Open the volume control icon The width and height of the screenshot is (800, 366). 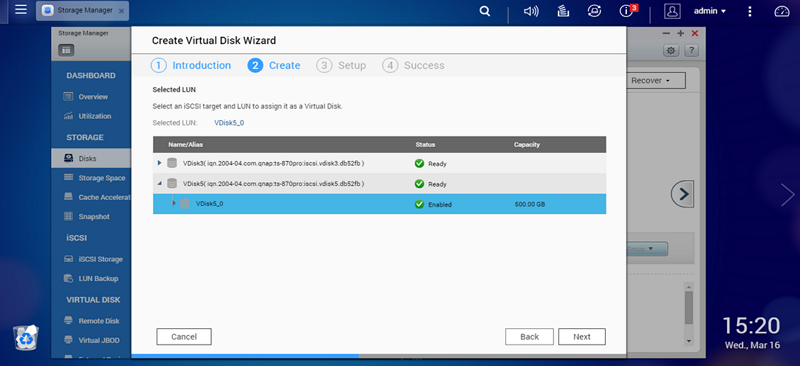pos(531,11)
